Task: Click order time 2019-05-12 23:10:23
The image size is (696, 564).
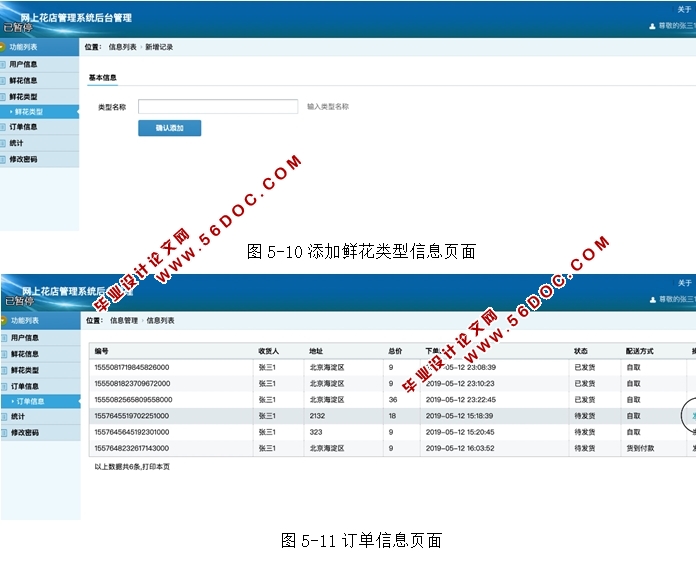Action: pyautogui.click(x=460, y=383)
